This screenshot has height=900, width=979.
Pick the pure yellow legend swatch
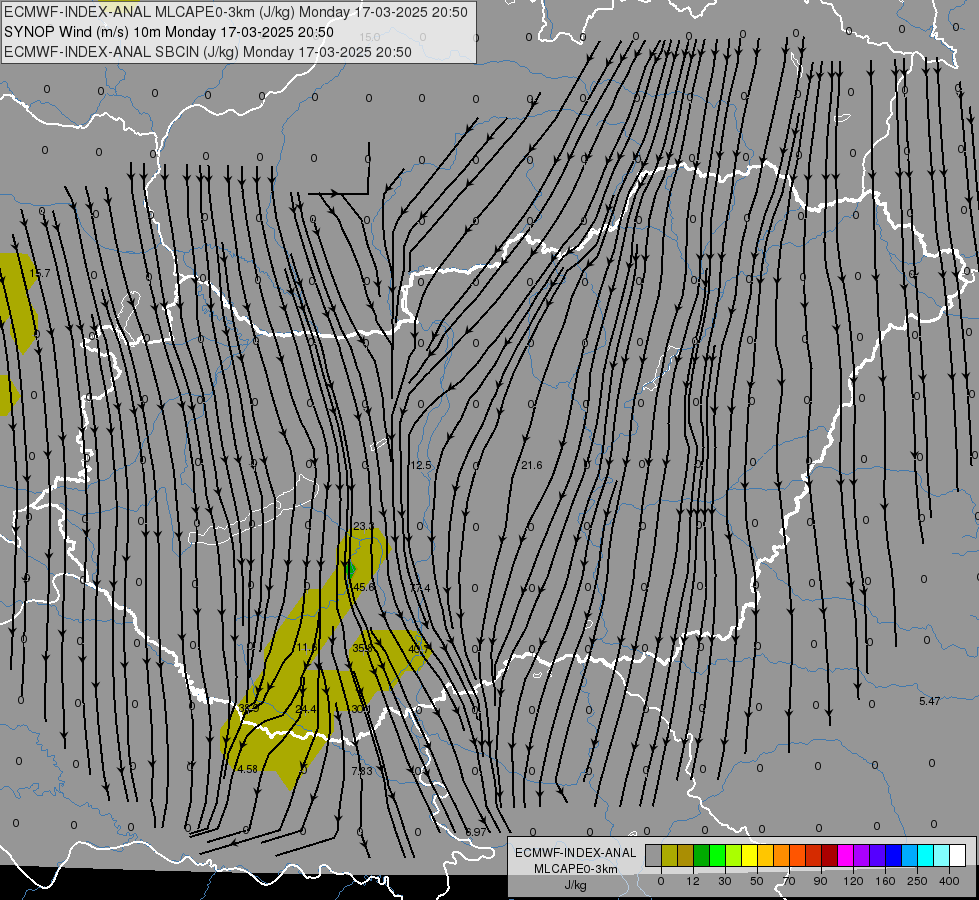click(x=749, y=855)
